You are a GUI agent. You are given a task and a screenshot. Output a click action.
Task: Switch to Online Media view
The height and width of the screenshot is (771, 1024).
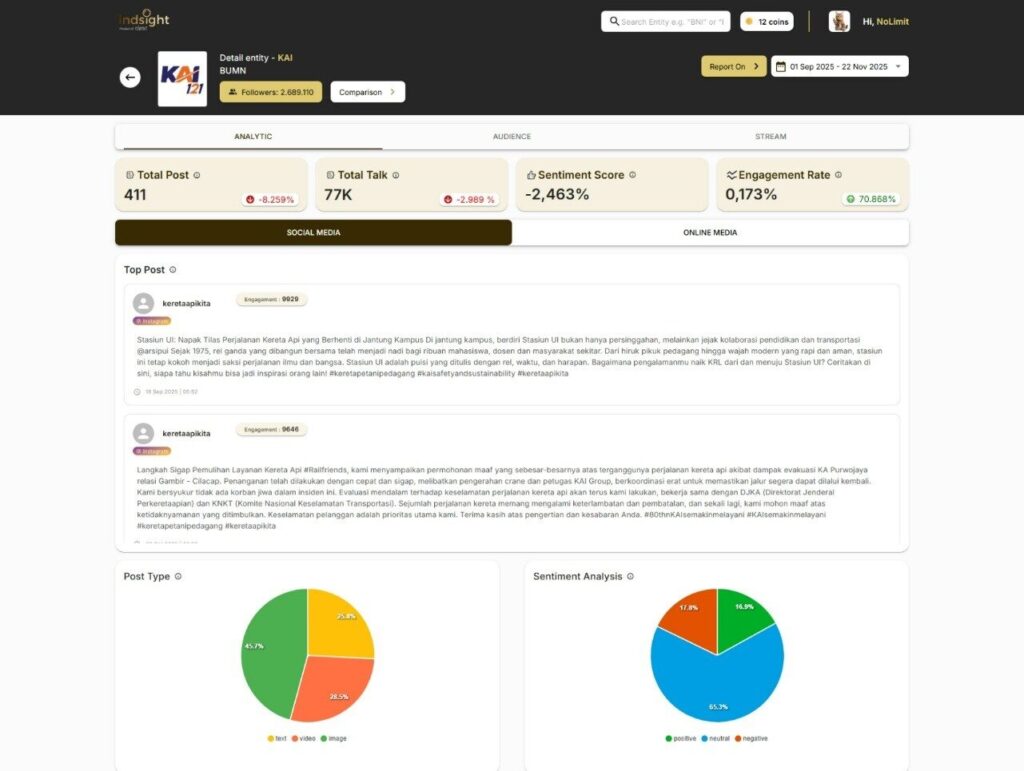(x=710, y=232)
